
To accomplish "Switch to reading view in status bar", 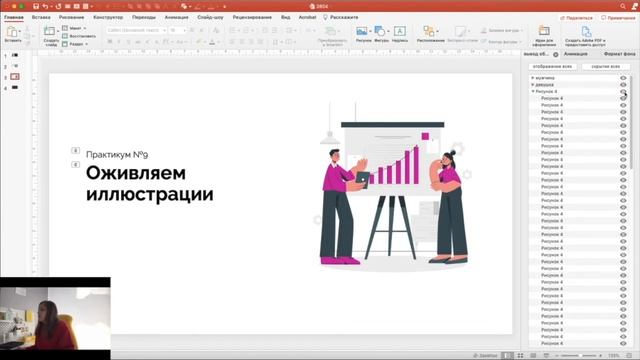I will click(x=533, y=356).
